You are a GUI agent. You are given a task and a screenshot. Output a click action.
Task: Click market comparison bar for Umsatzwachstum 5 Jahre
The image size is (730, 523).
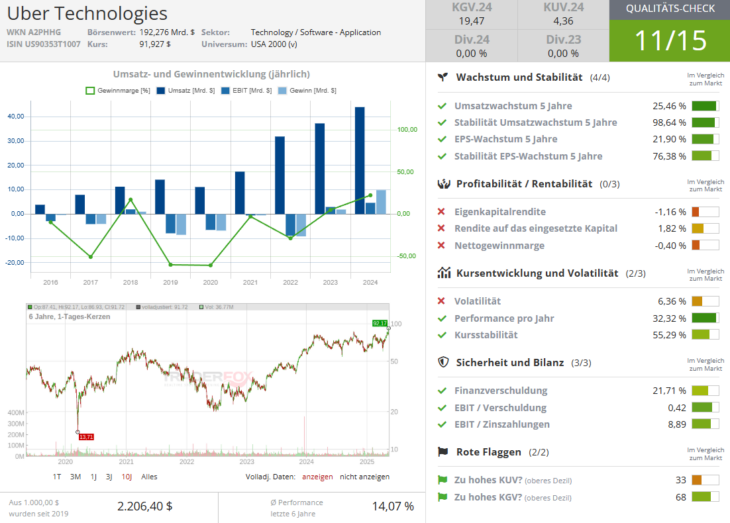[705, 106]
